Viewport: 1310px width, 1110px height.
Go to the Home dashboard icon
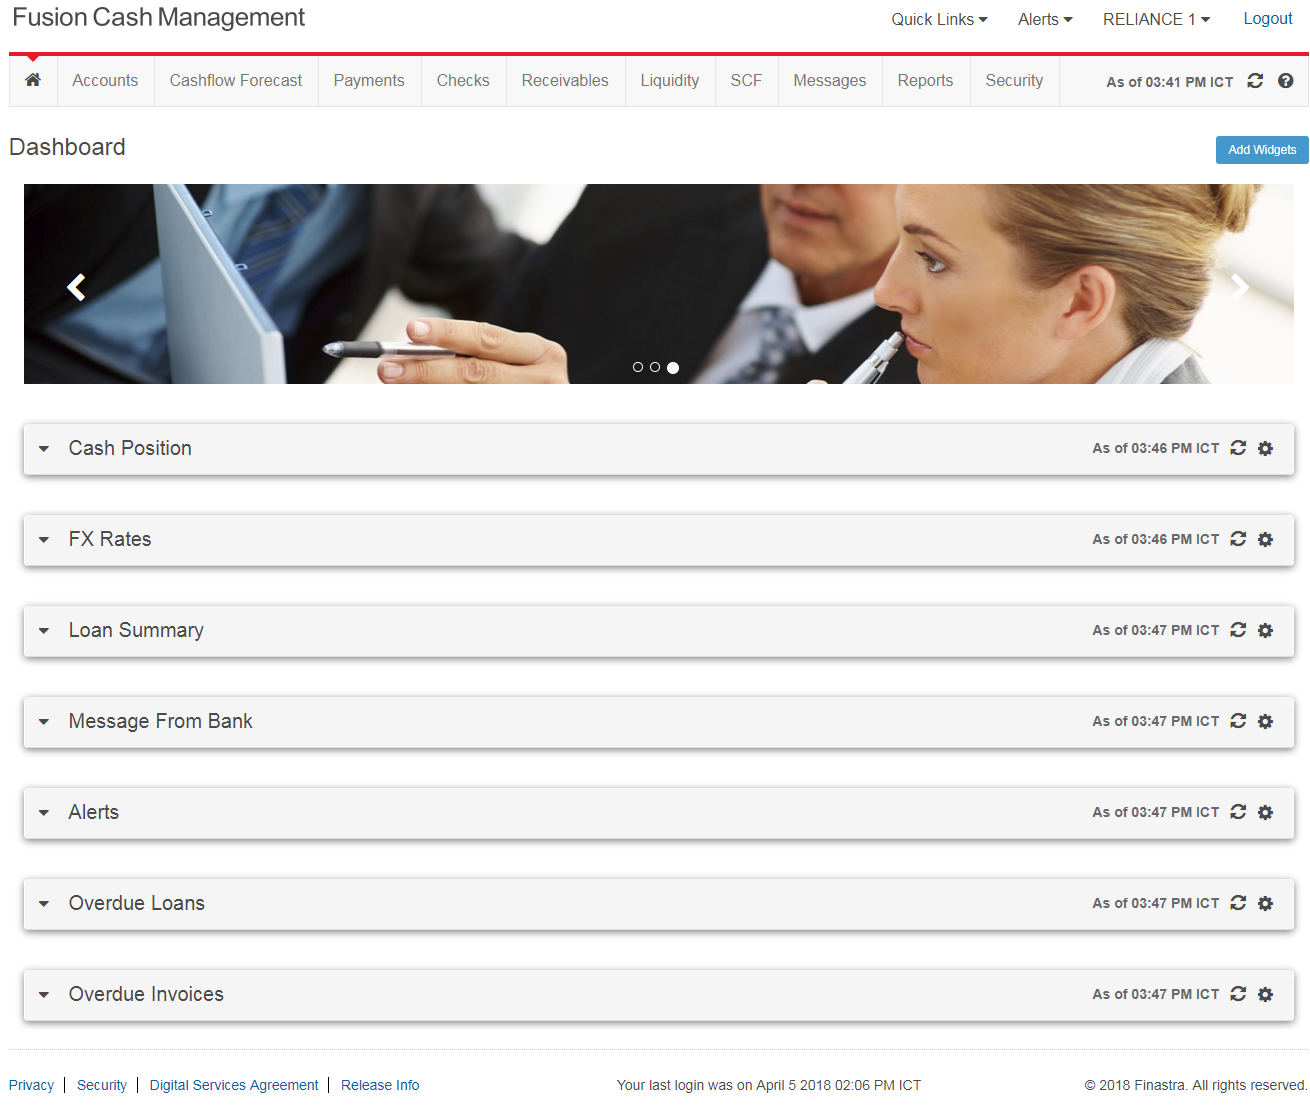click(33, 80)
